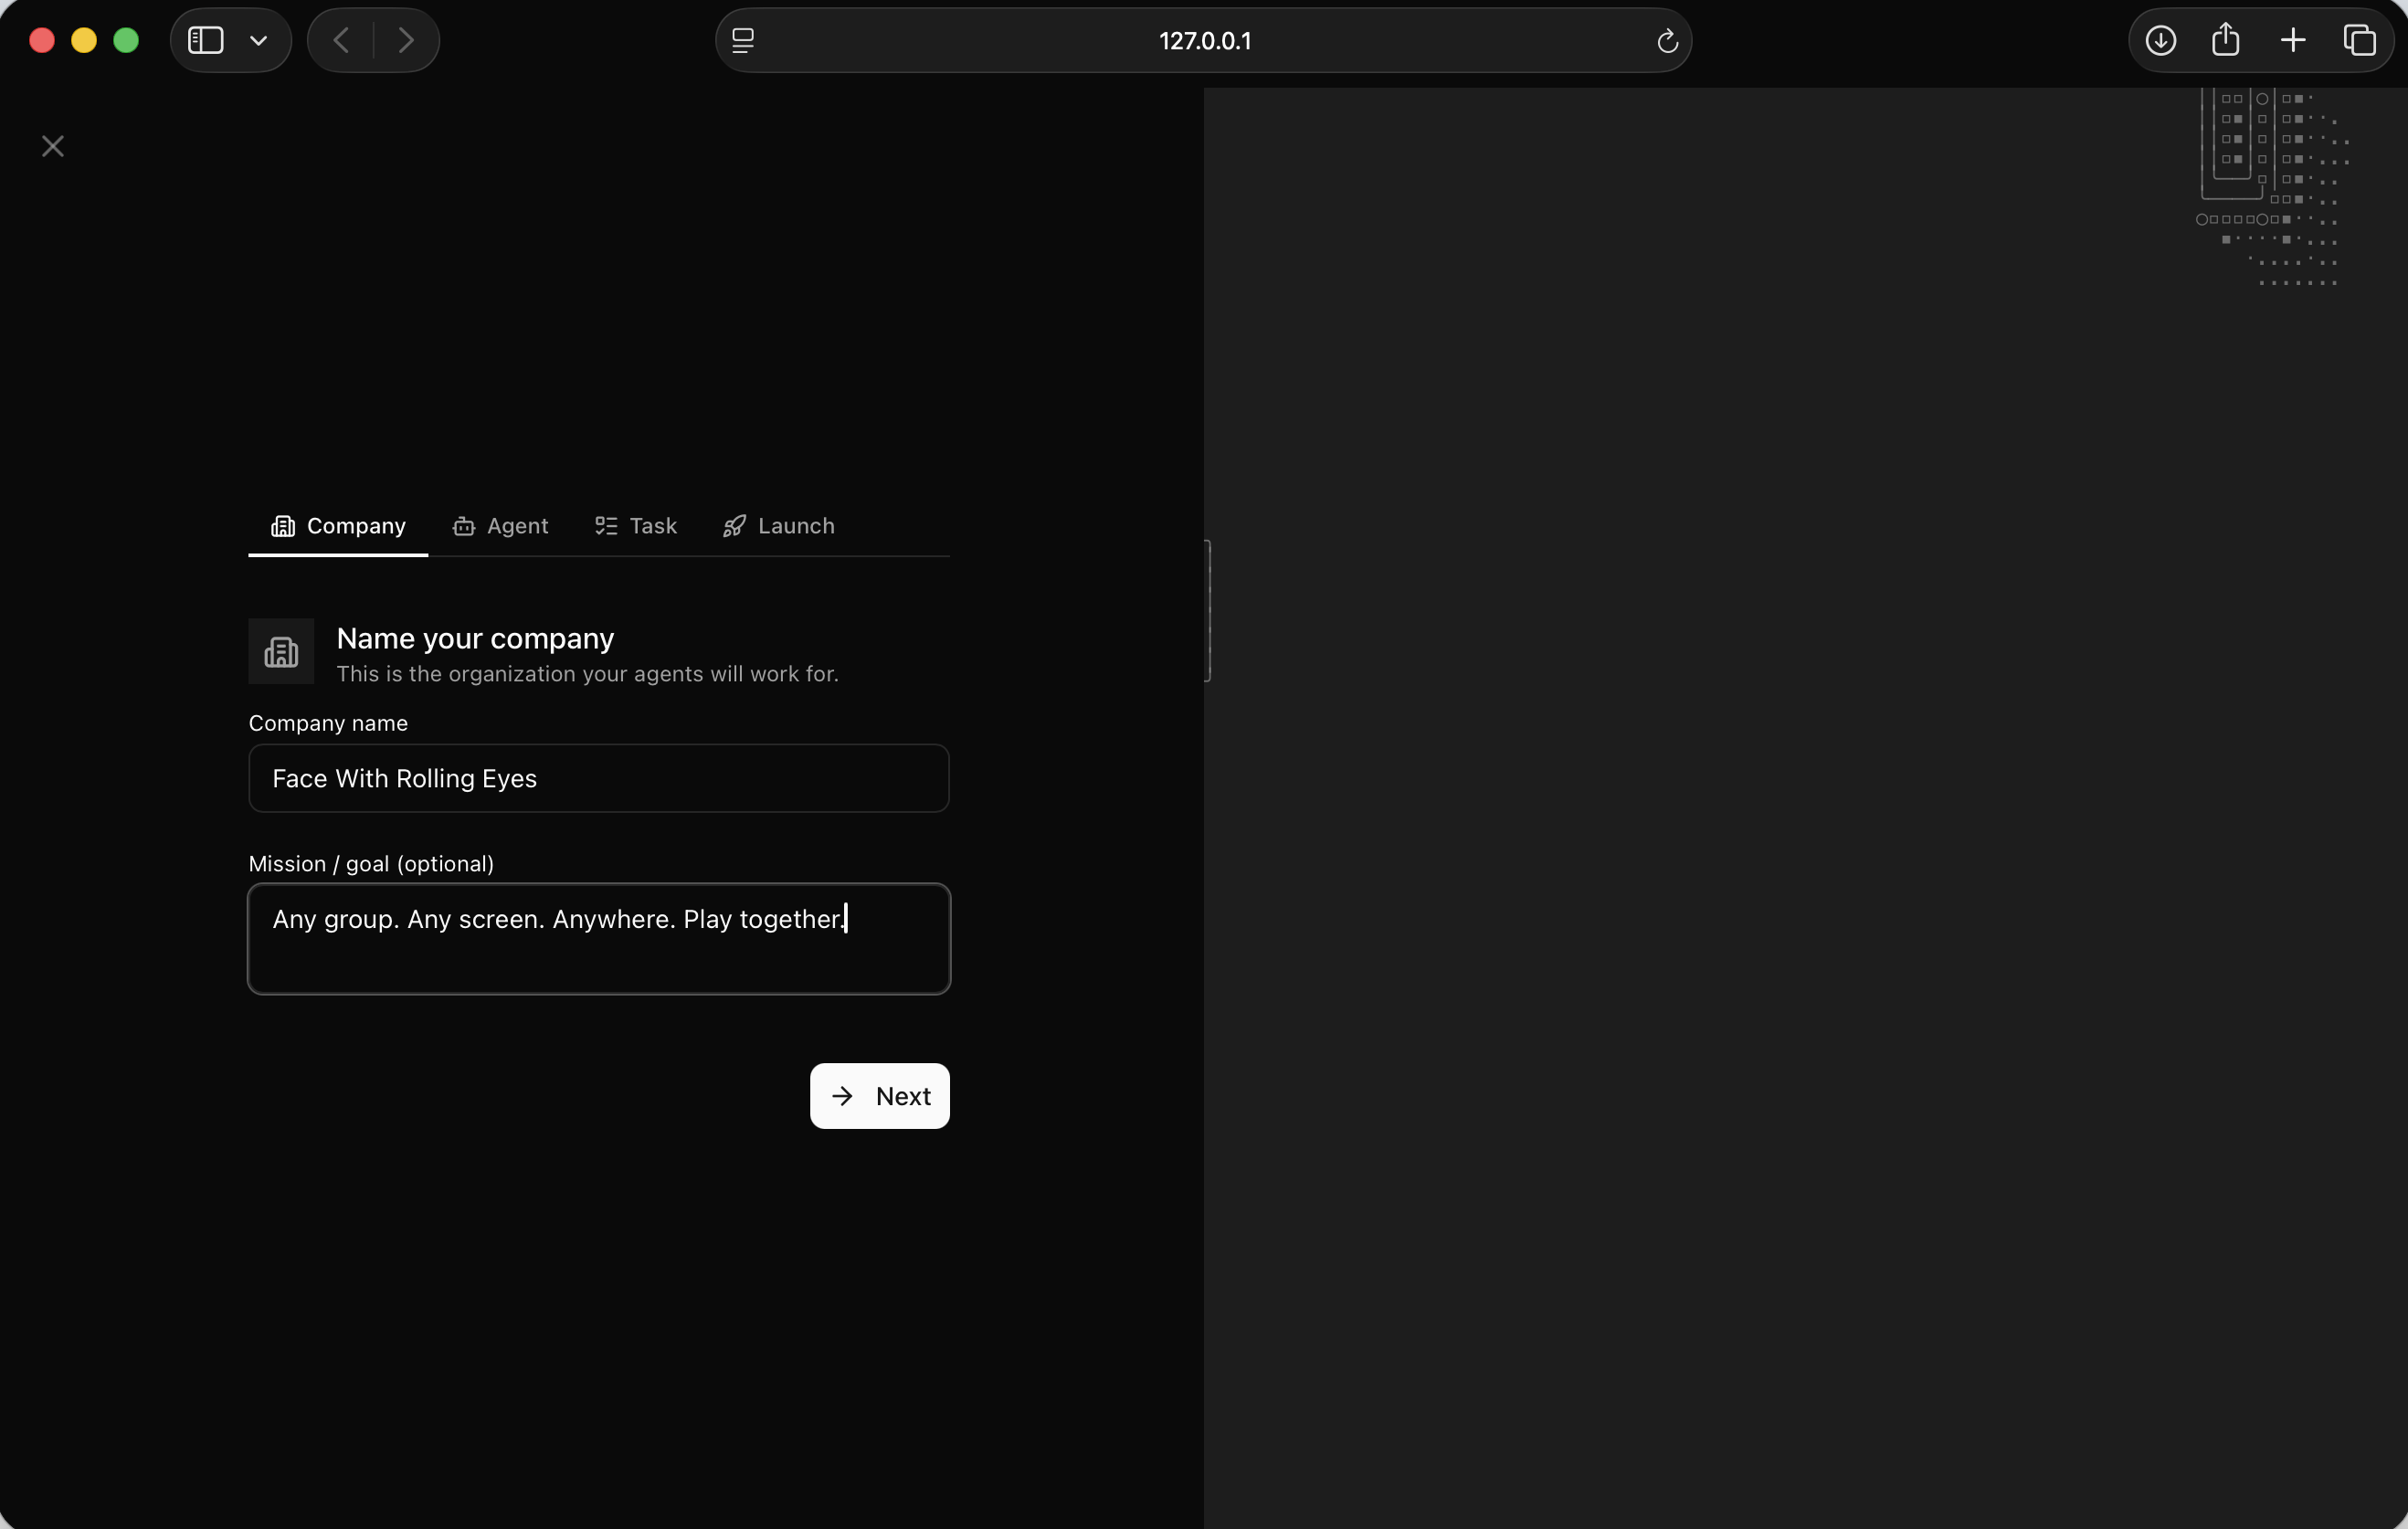Viewport: 2408px width, 1529px height.
Task: Open a new tab with plus
Action: [x=2292, y=41]
